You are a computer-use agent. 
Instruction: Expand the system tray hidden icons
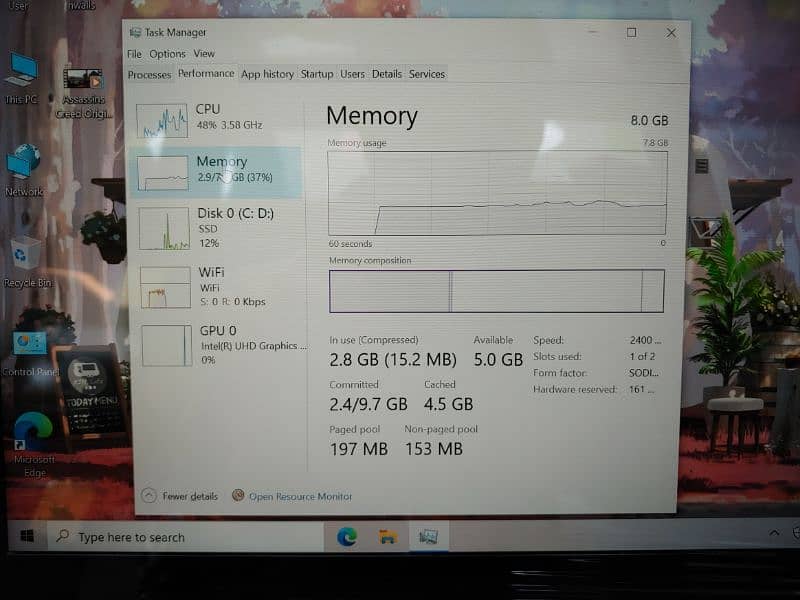pyautogui.click(x=774, y=533)
